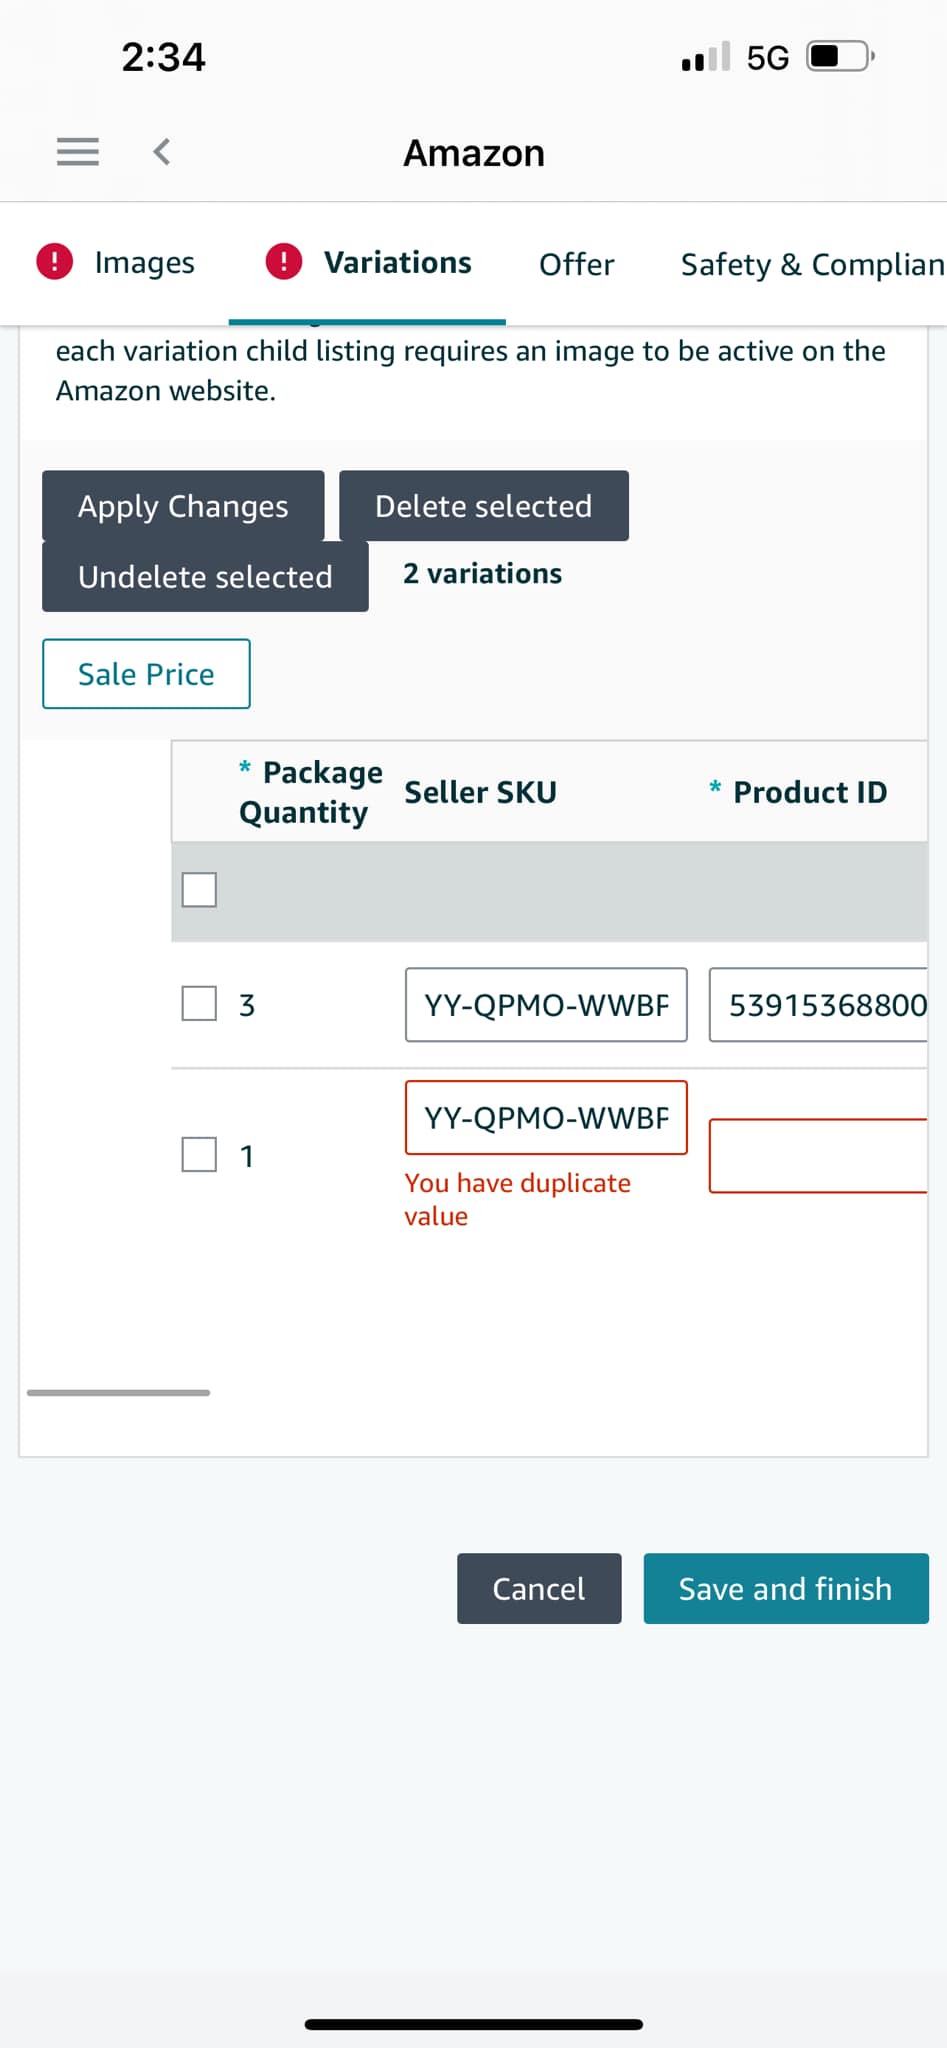Toggle the select-all header checkbox

(x=199, y=890)
